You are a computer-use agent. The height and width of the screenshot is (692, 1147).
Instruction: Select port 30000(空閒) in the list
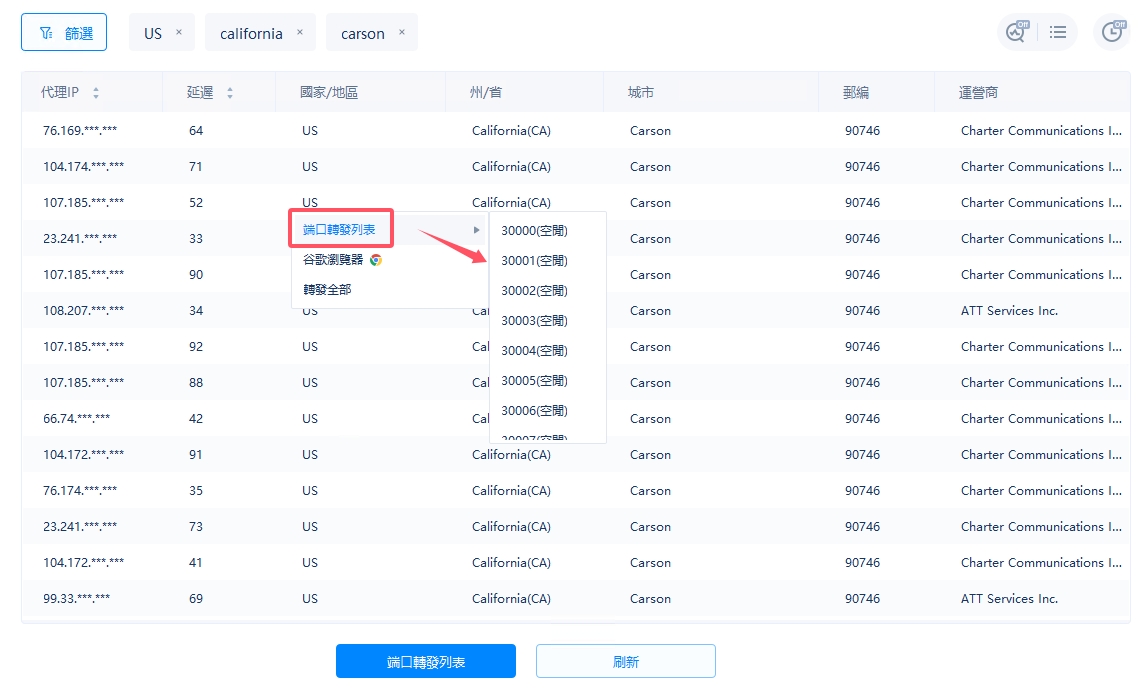[534, 231]
